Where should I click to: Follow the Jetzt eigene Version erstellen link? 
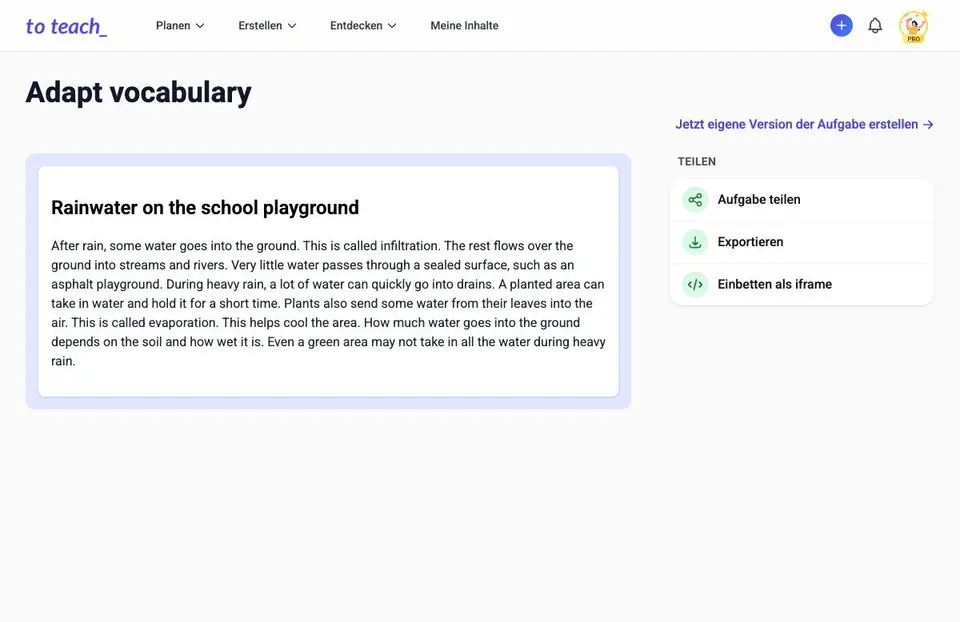point(804,124)
